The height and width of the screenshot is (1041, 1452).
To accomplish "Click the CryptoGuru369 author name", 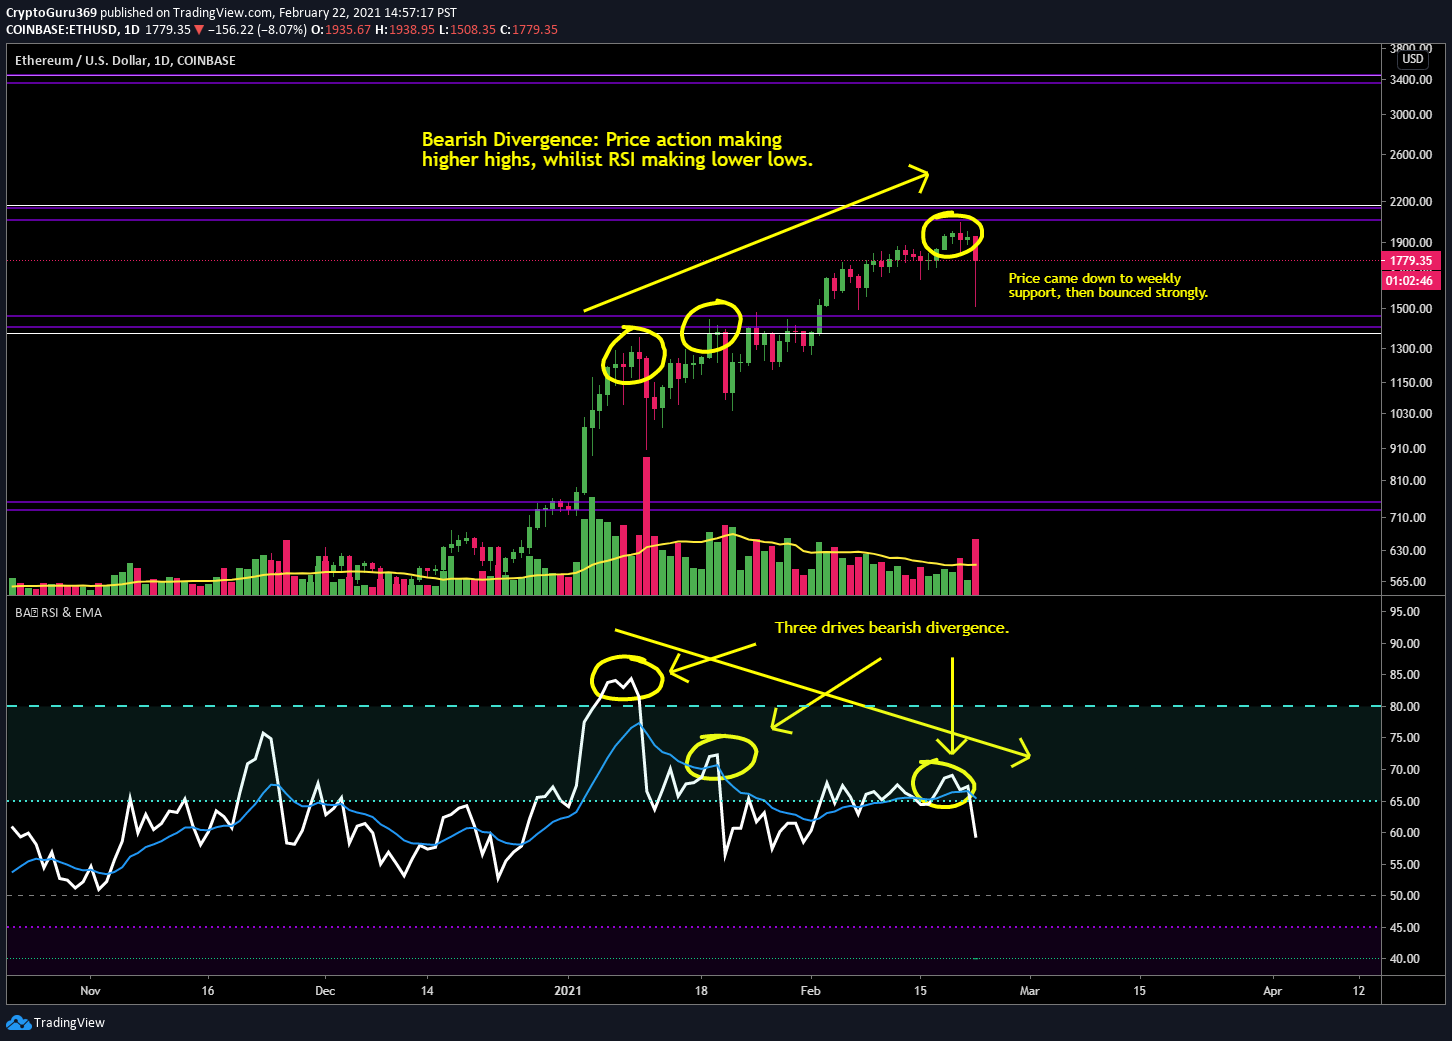I will tap(52, 13).
